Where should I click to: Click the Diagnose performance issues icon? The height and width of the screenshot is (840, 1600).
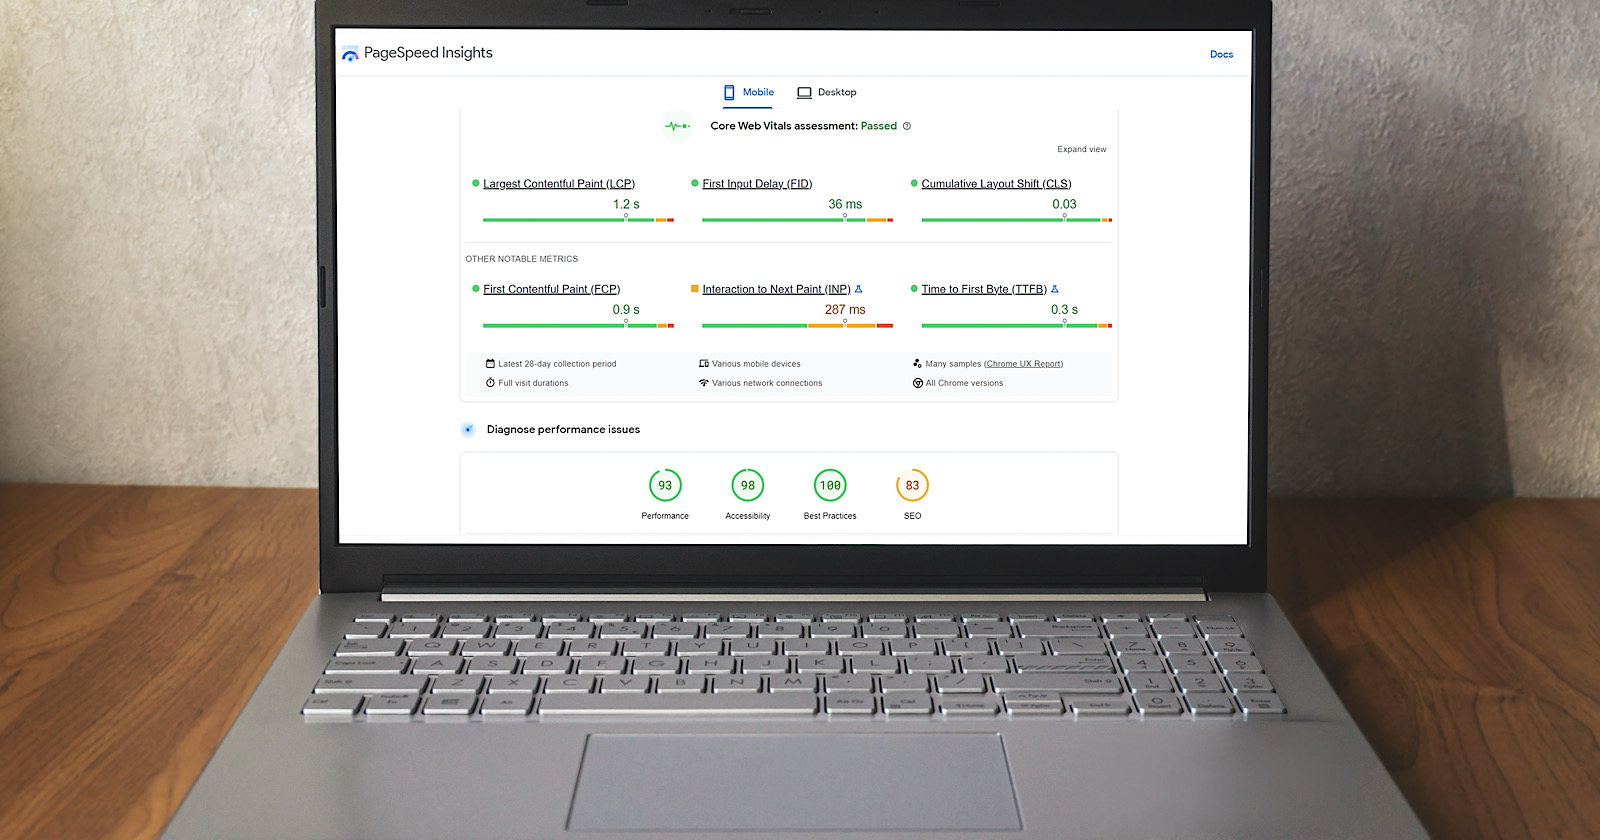(467, 429)
